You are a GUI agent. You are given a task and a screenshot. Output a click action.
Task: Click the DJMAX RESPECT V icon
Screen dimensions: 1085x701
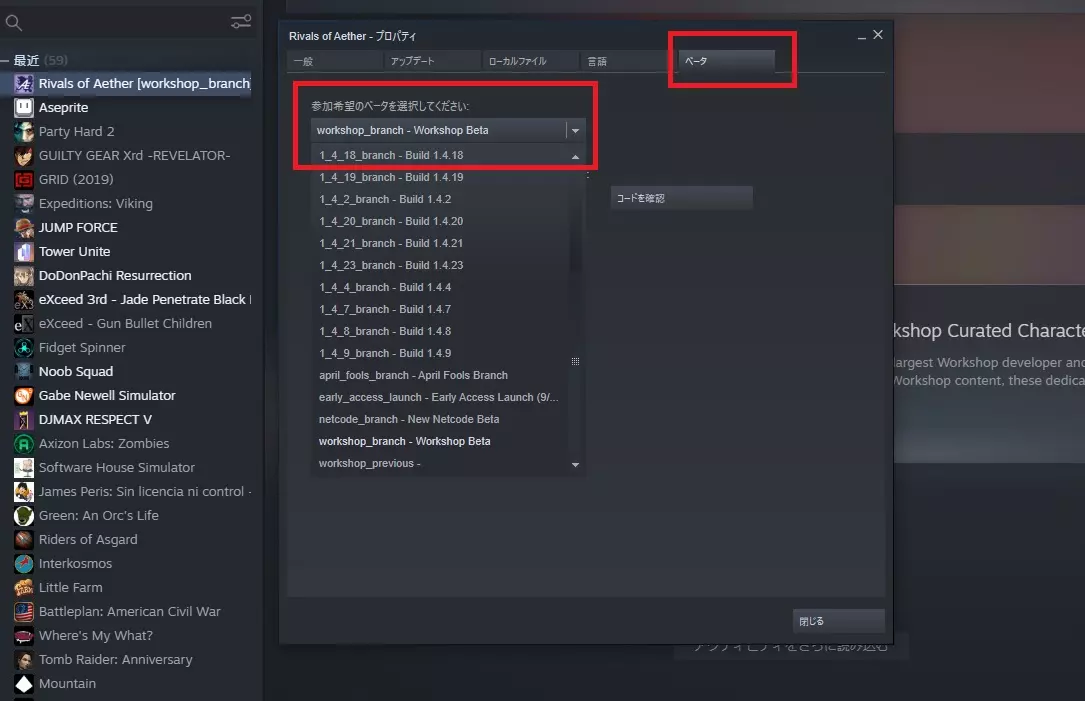tap(24, 419)
